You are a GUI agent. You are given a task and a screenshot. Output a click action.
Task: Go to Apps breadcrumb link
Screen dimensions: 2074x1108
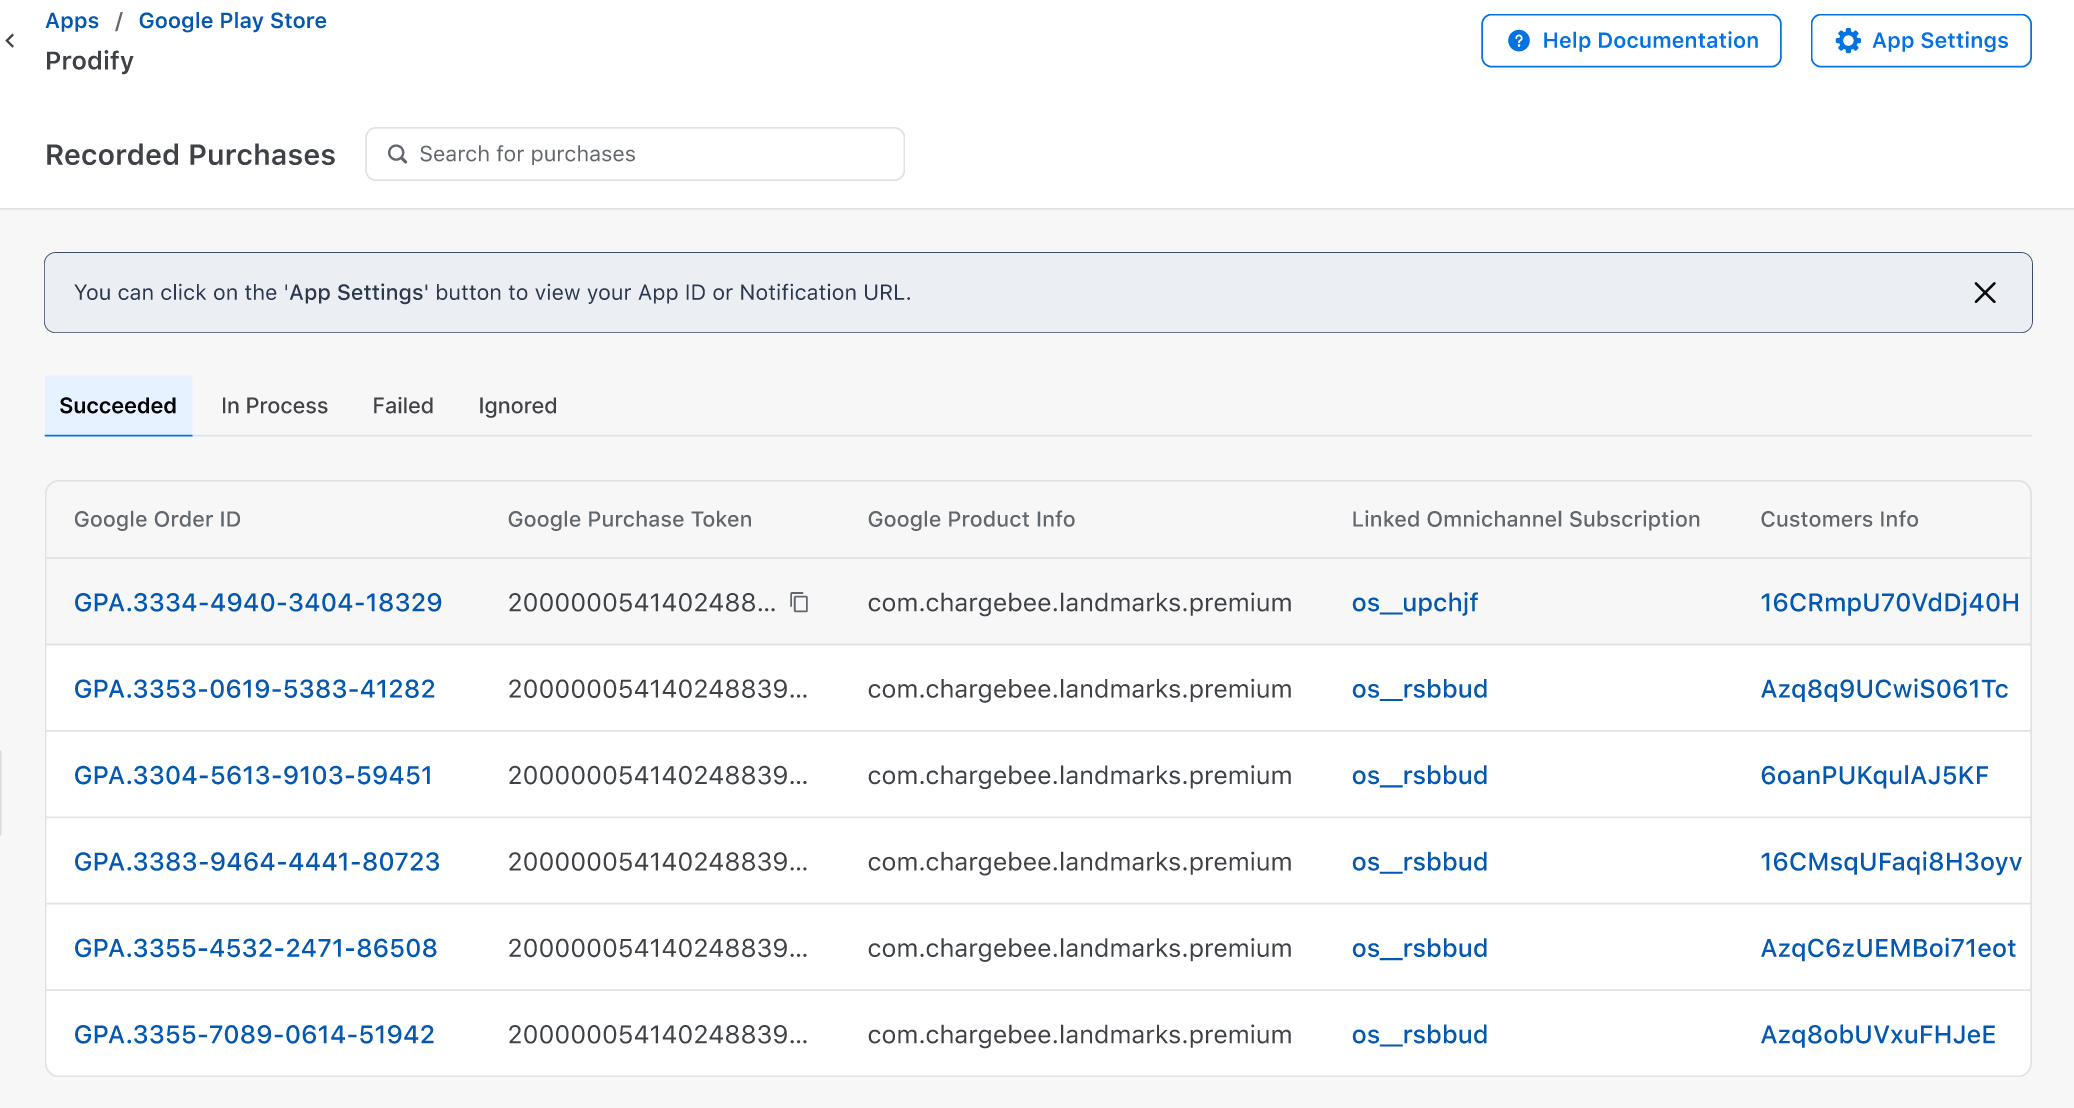[x=72, y=21]
